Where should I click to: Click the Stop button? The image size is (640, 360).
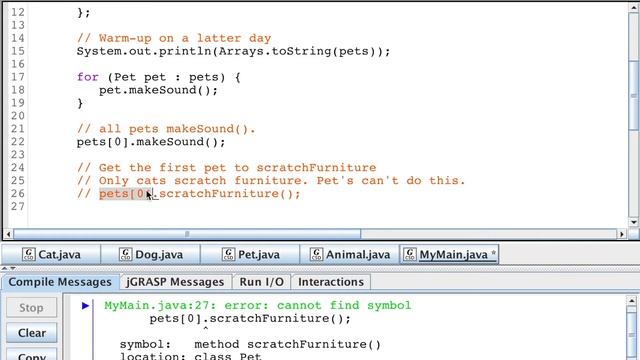pos(31,307)
